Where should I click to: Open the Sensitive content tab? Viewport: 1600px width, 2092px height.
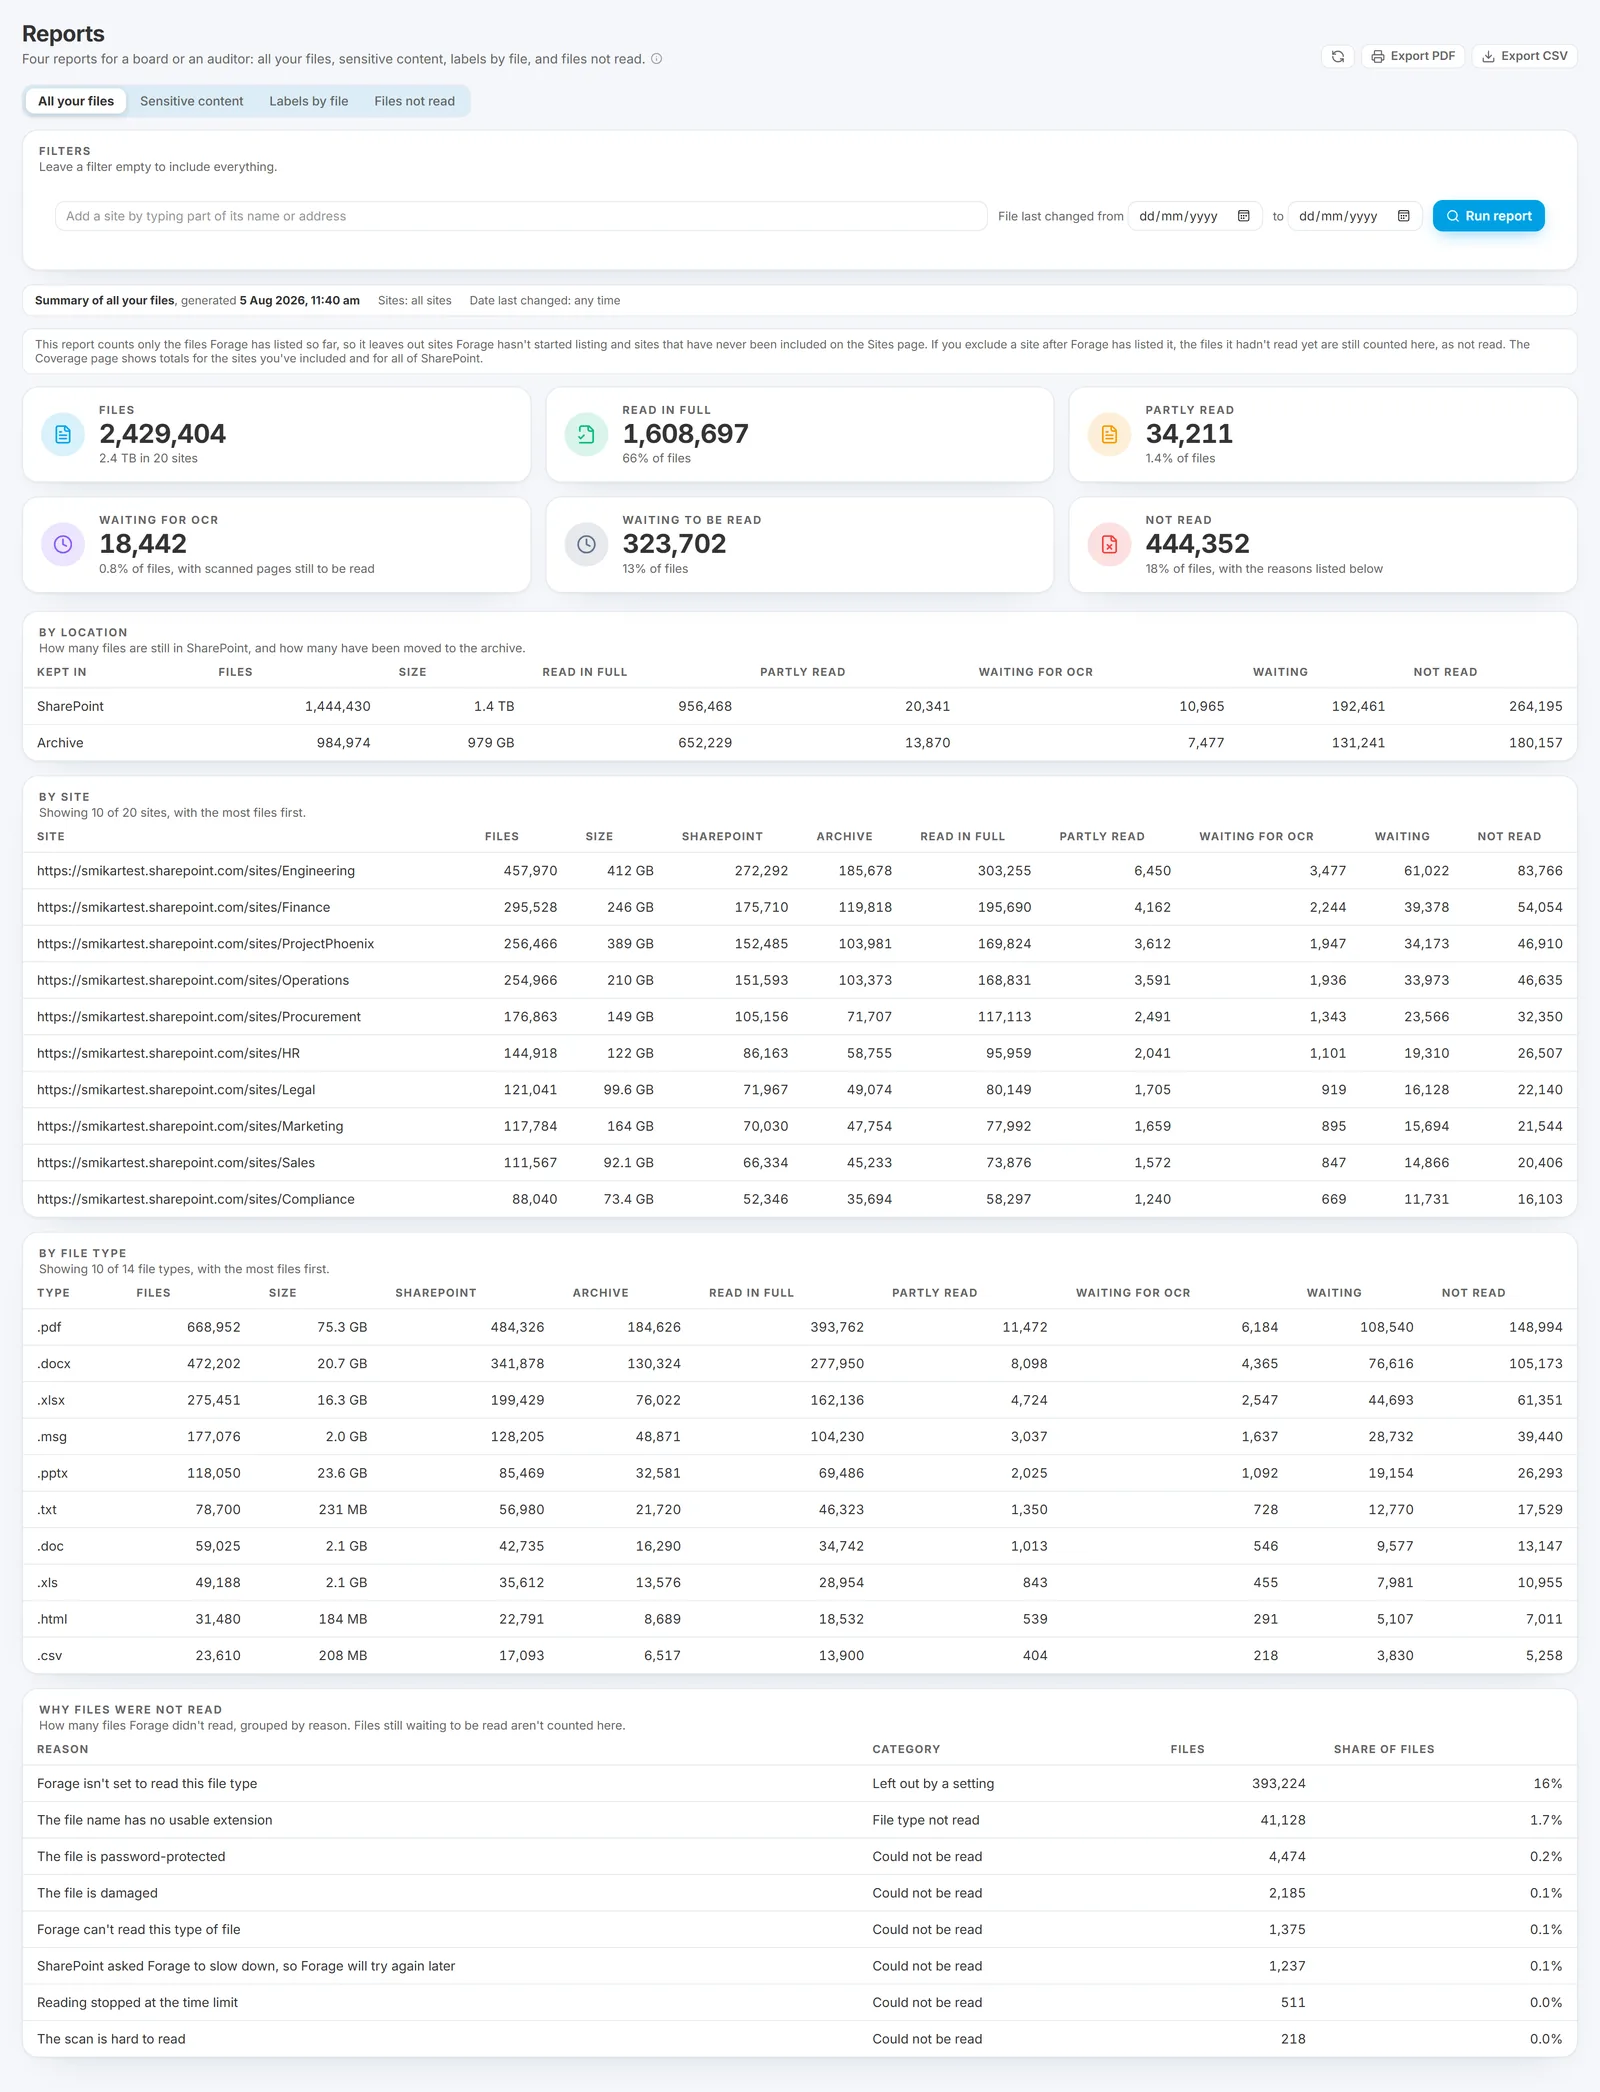tap(191, 101)
